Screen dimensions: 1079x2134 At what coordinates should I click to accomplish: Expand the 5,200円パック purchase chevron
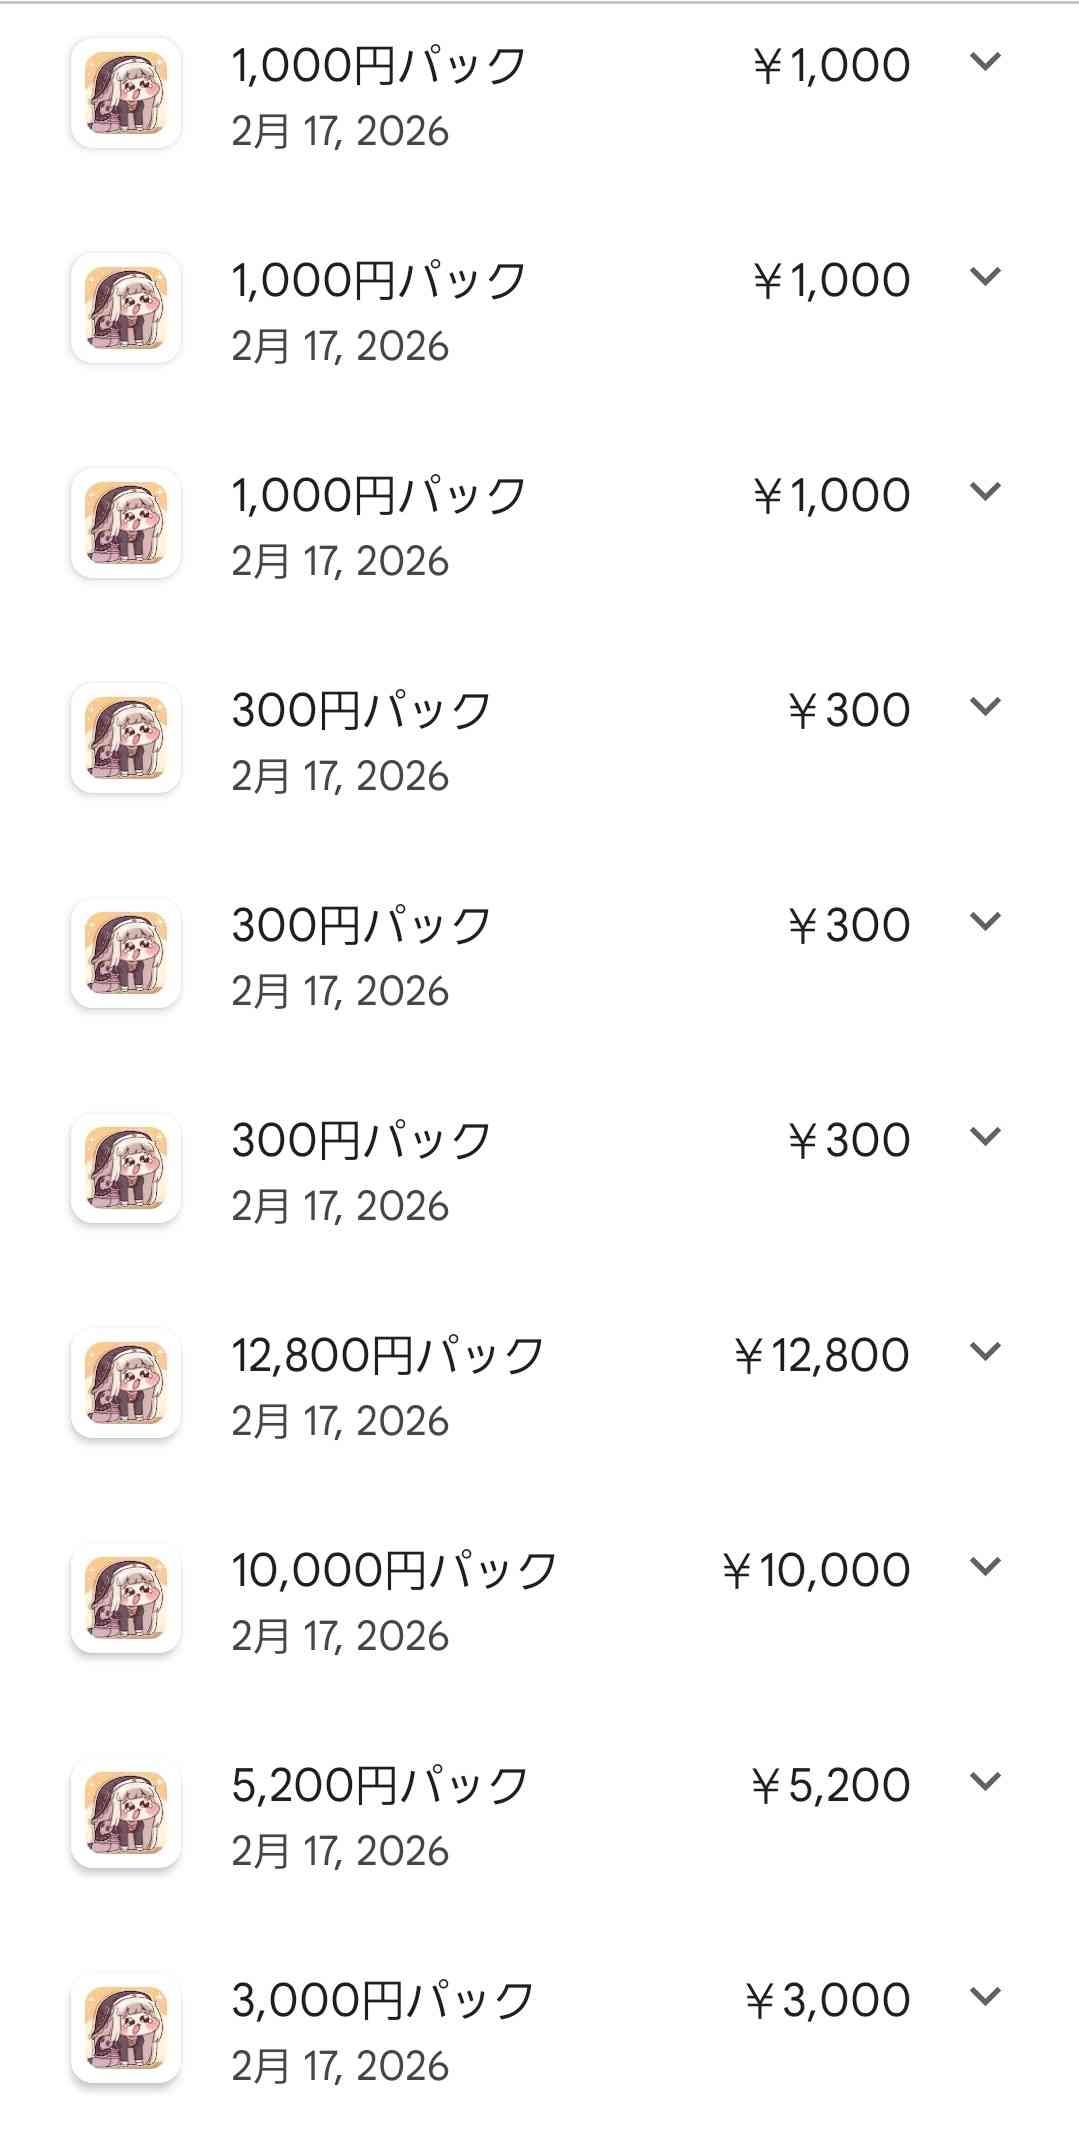pyautogui.click(x=985, y=1782)
